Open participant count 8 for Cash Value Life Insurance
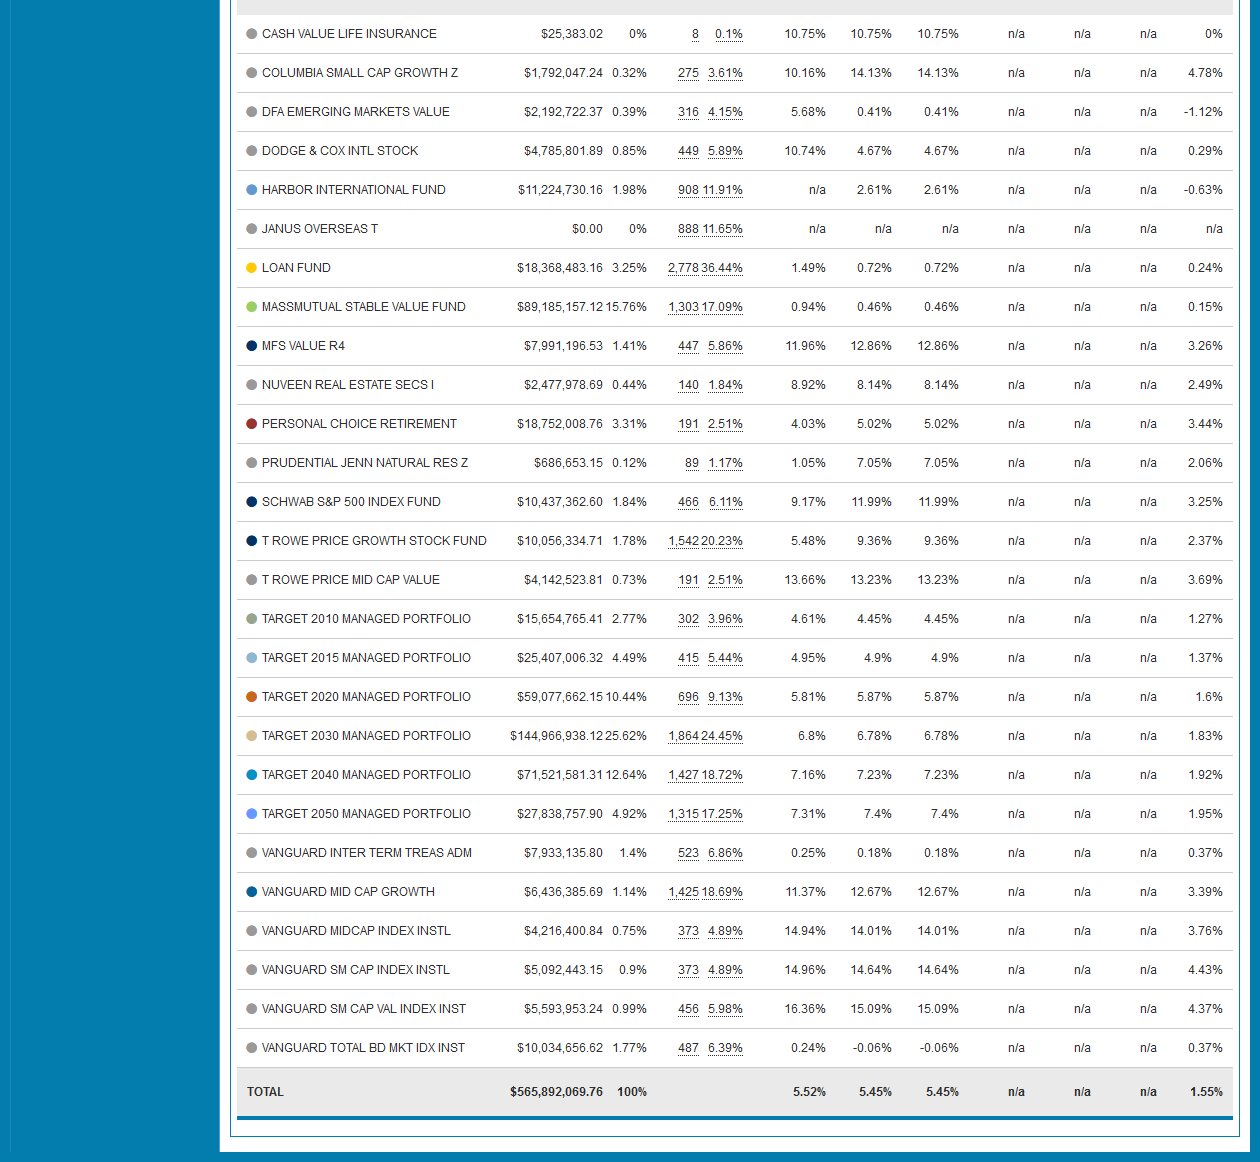Viewport: 1260px width, 1162px height. pos(695,34)
